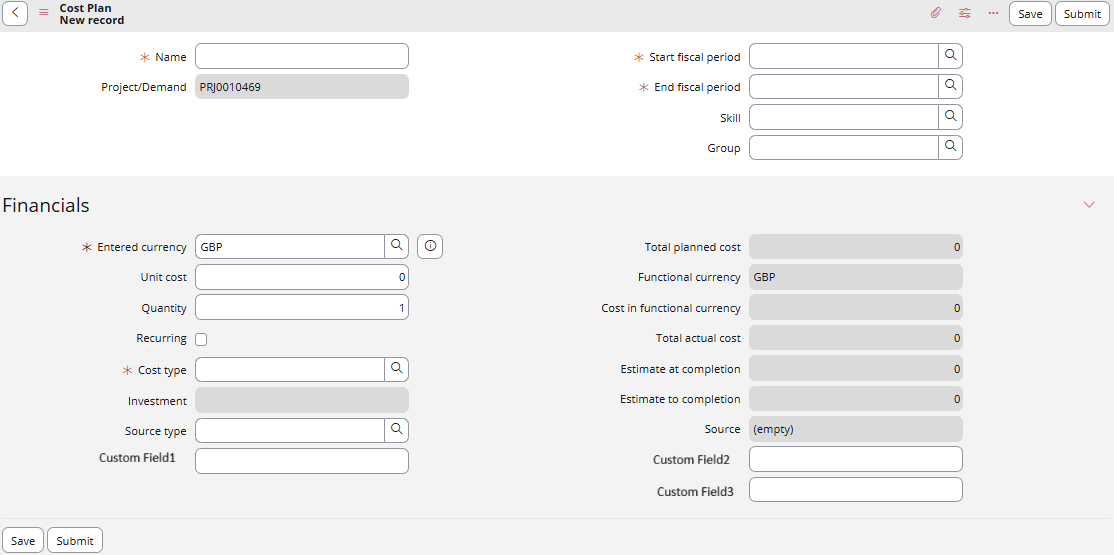Viewport: 1114px width, 555px height.
Task: Click the Custom Field3 input
Action: pos(856,490)
